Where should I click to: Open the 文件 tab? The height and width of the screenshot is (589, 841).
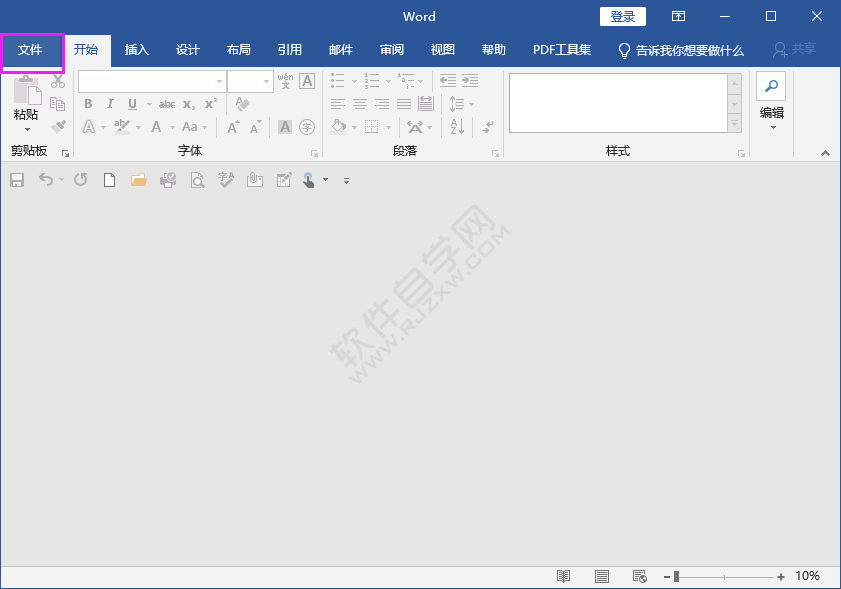30,50
